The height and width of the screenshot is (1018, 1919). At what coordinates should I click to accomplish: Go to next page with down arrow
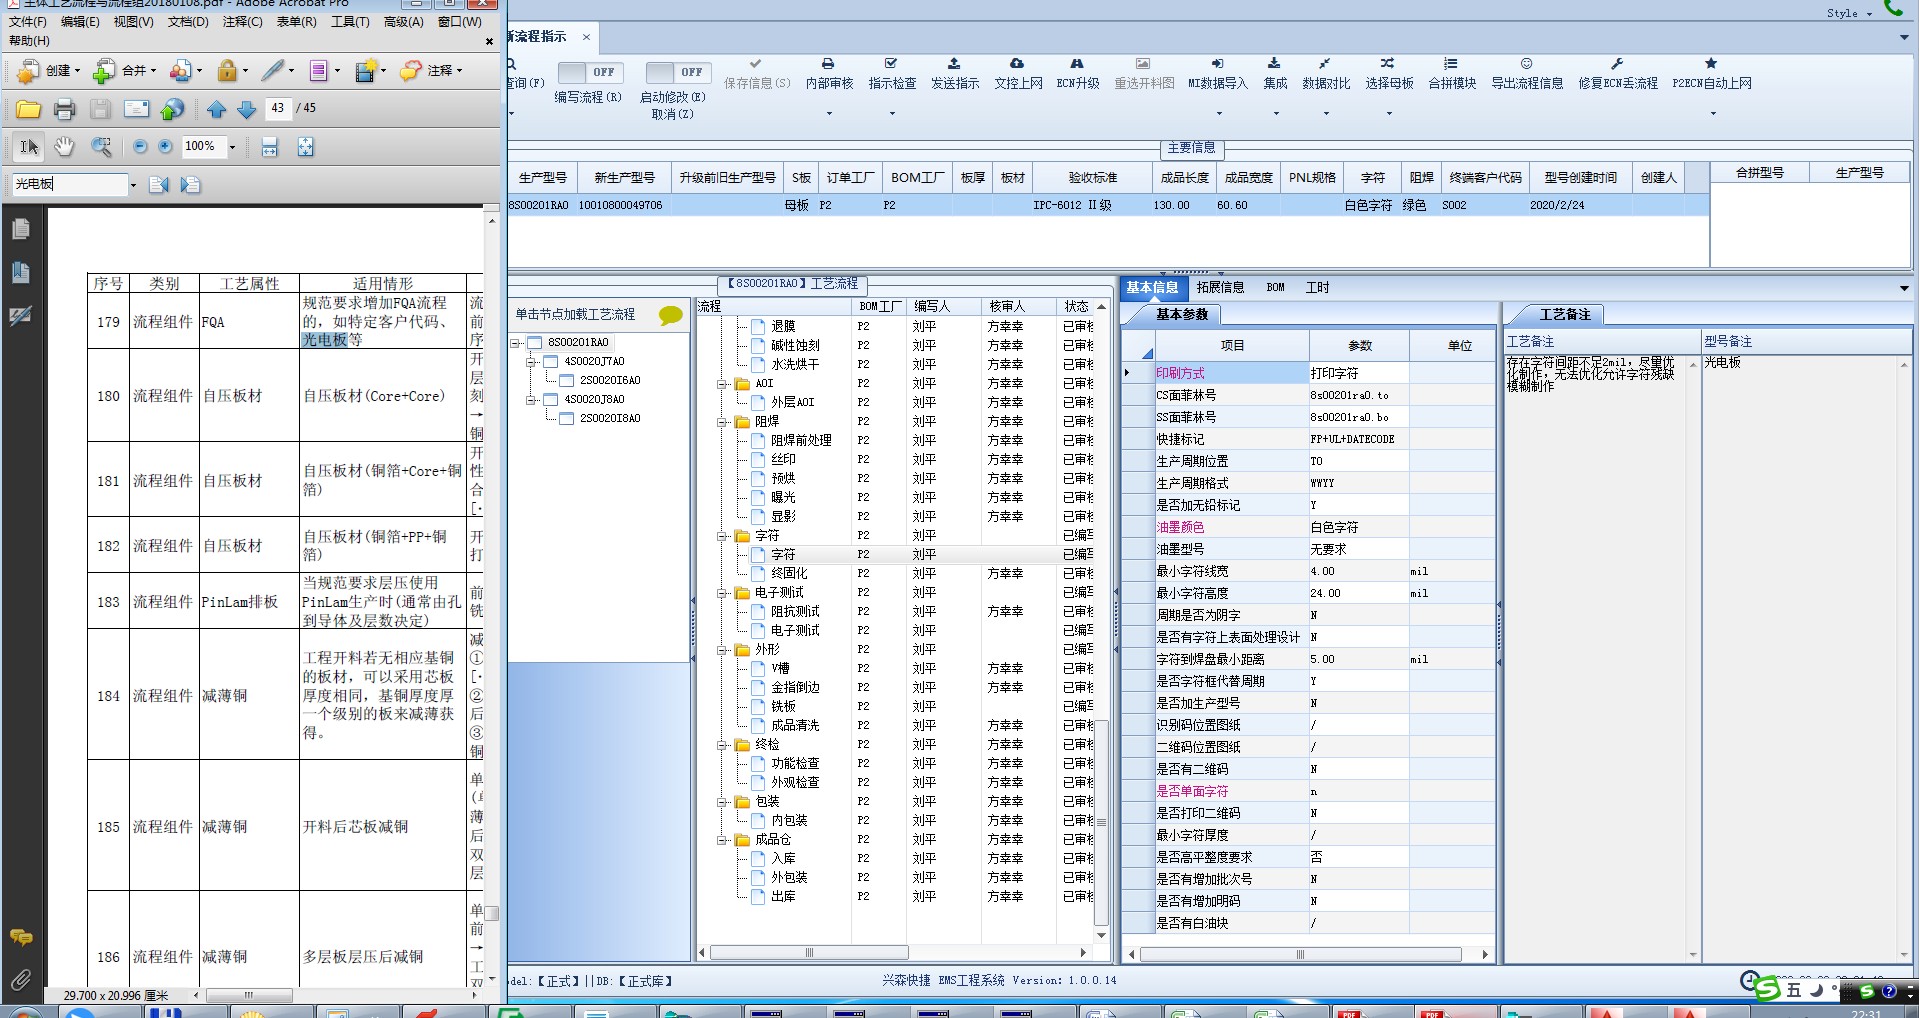click(x=247, y=109)
